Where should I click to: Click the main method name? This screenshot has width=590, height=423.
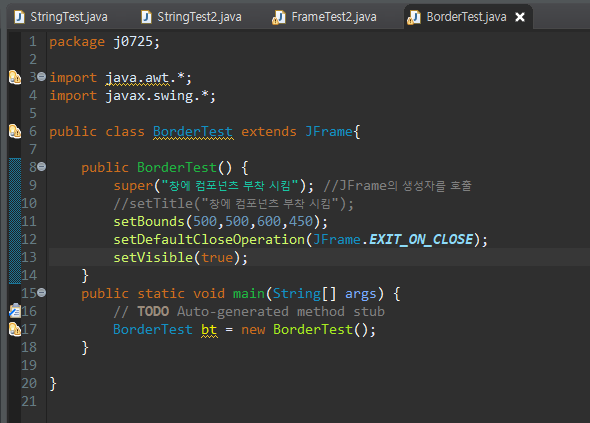249,294
